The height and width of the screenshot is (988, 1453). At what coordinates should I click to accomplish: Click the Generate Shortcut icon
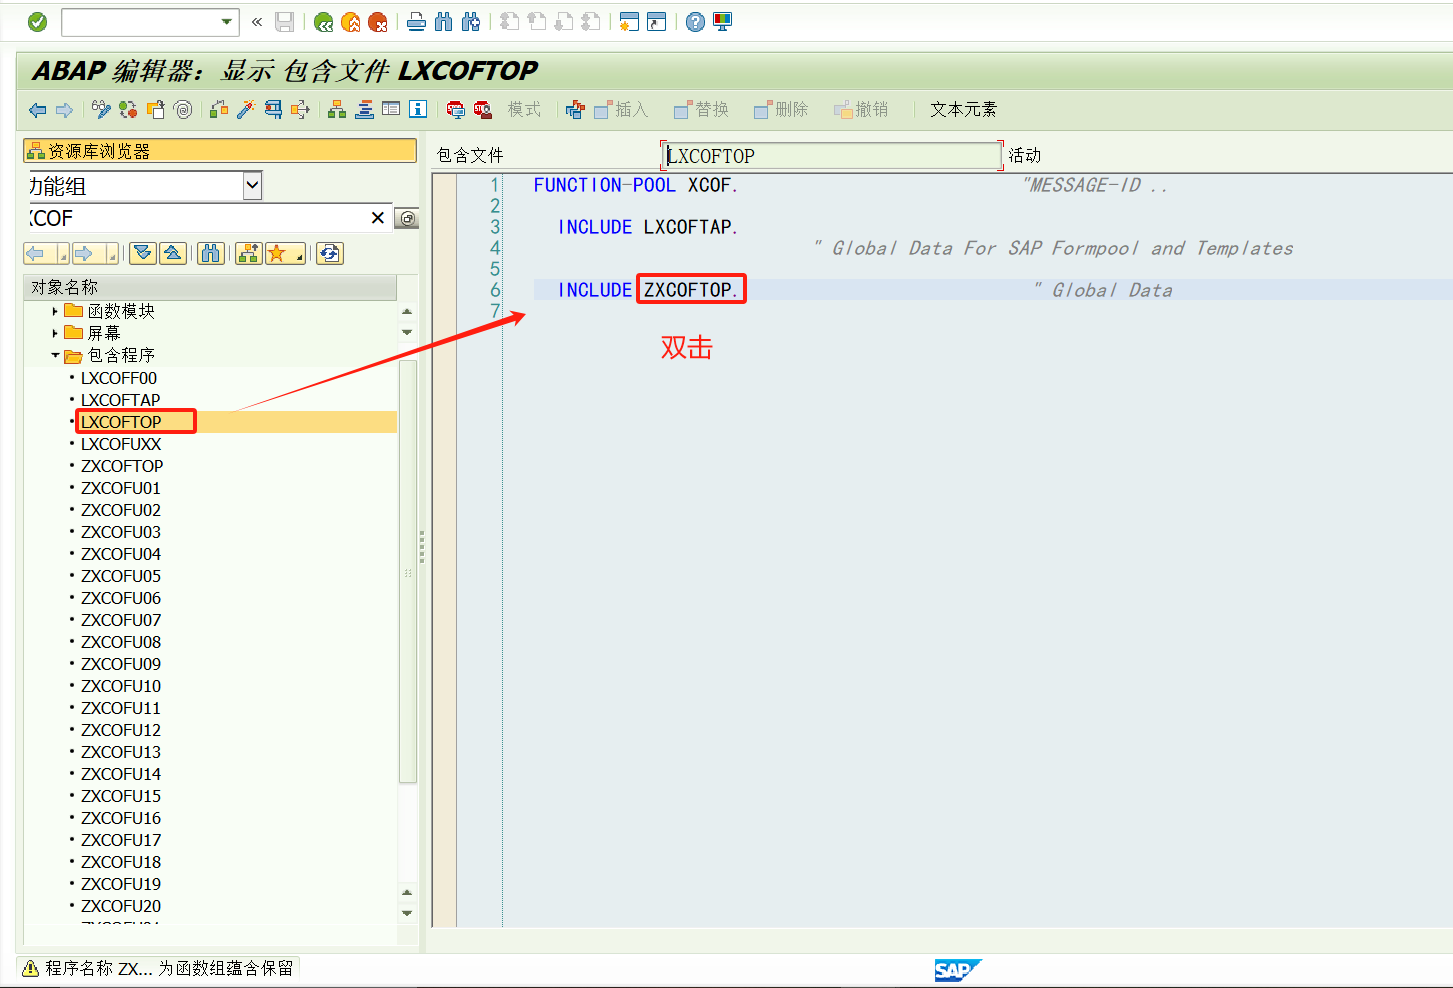click(x=656, y=22)
